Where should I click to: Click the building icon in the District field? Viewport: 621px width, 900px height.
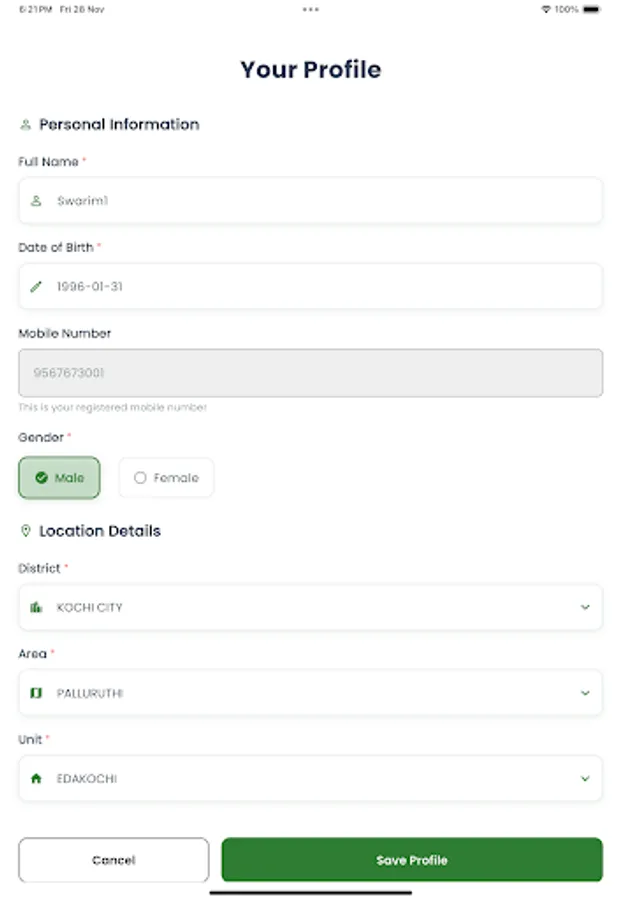point(38,607)
